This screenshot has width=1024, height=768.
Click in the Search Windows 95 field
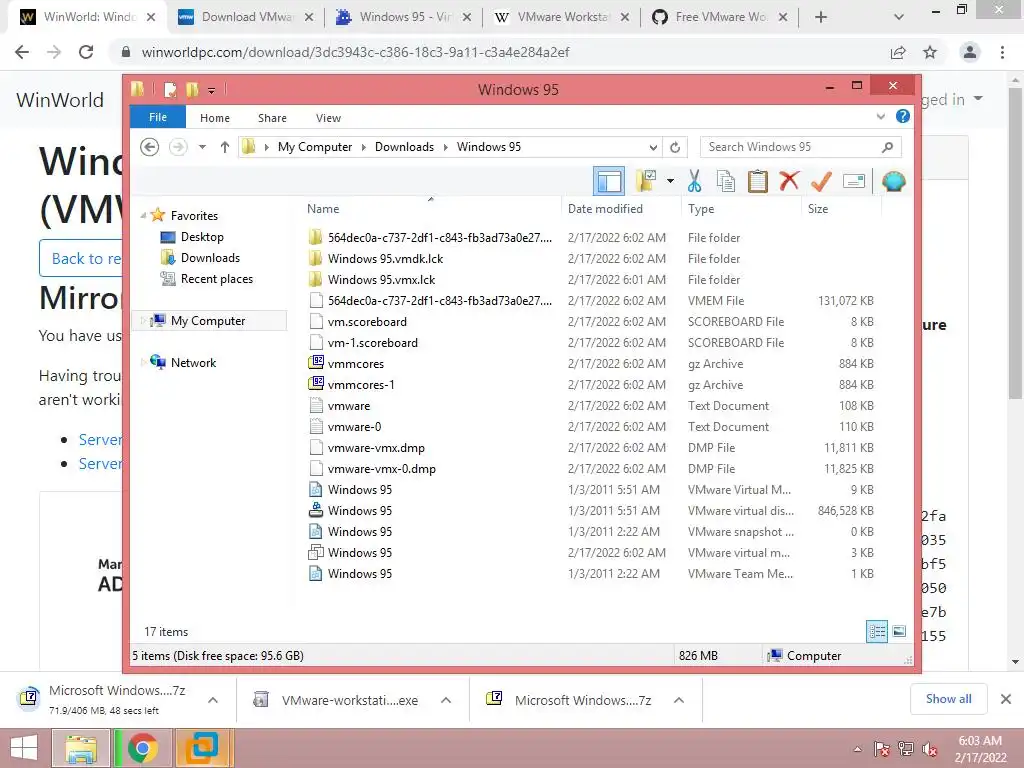tap(800, 147)
